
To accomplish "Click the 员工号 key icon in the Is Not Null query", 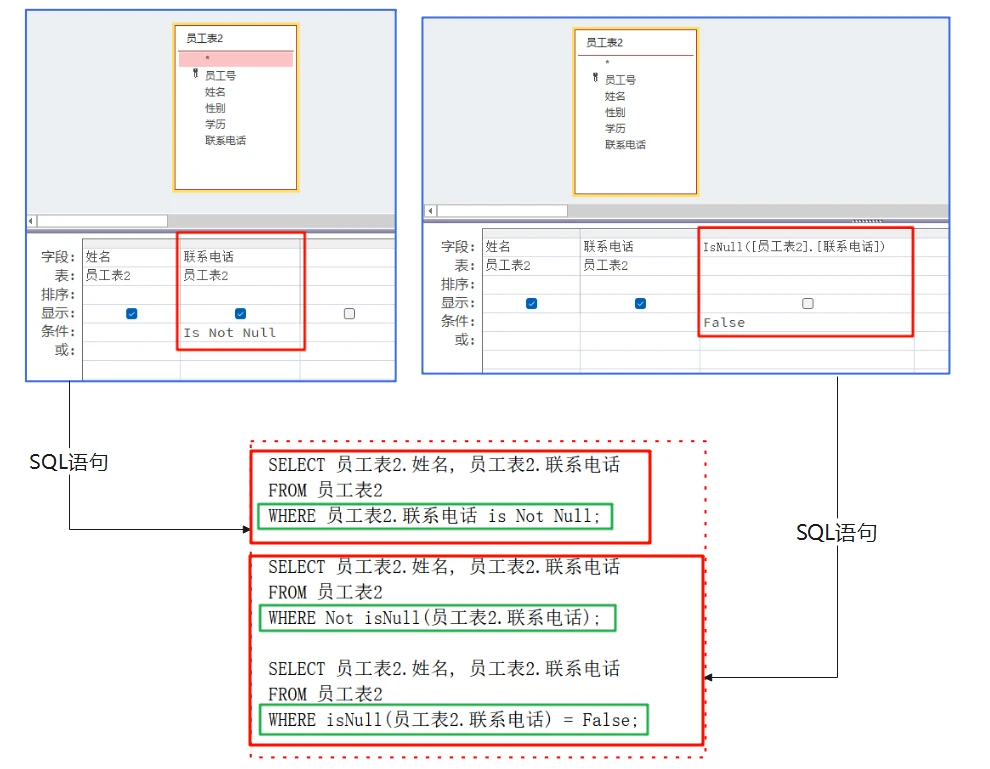I will (196, 74).
